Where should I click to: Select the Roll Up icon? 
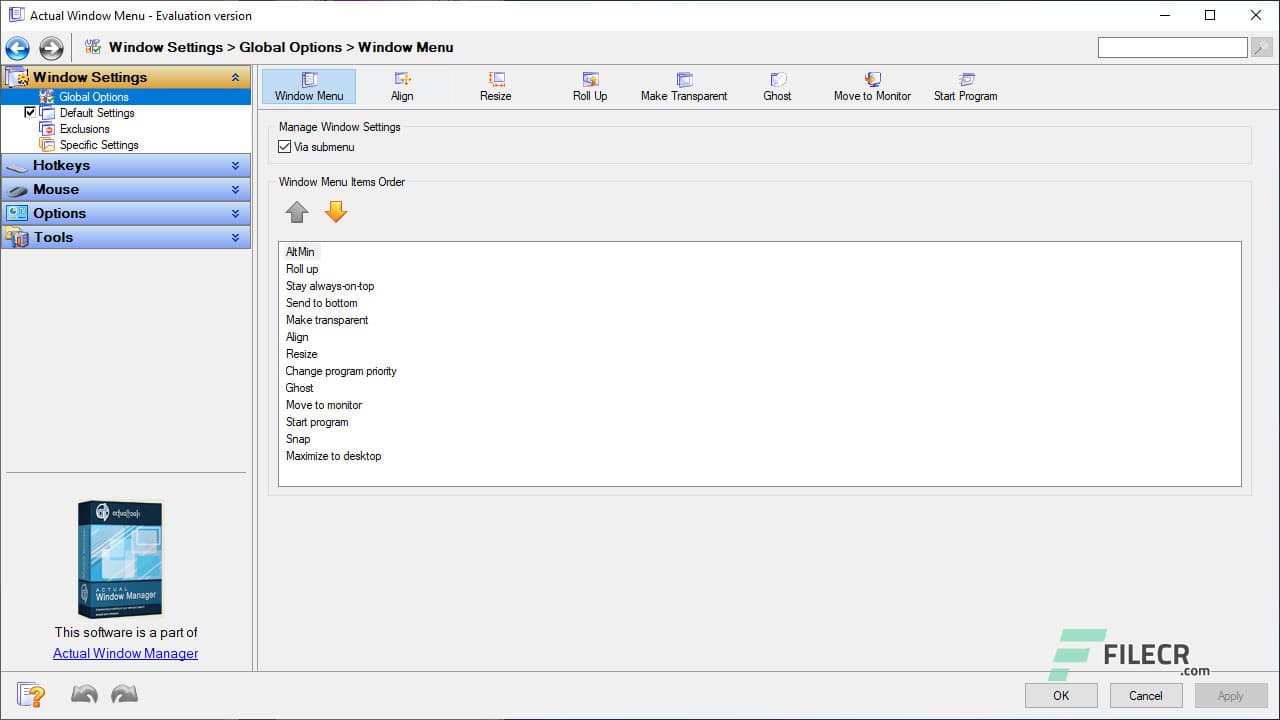590,85
